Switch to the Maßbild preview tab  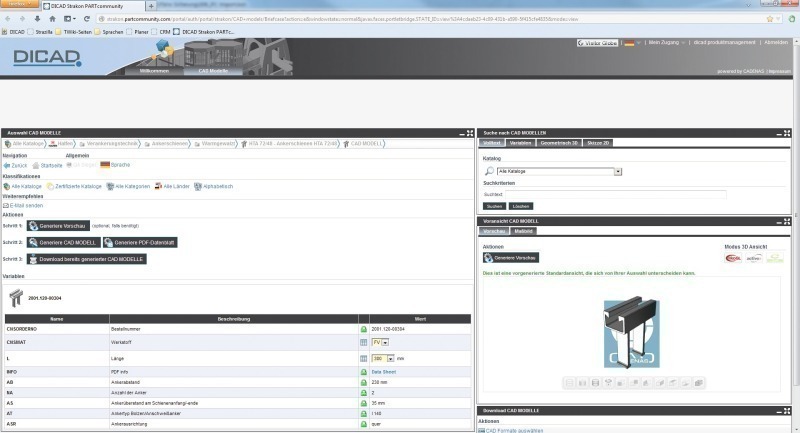click(523, 231)
